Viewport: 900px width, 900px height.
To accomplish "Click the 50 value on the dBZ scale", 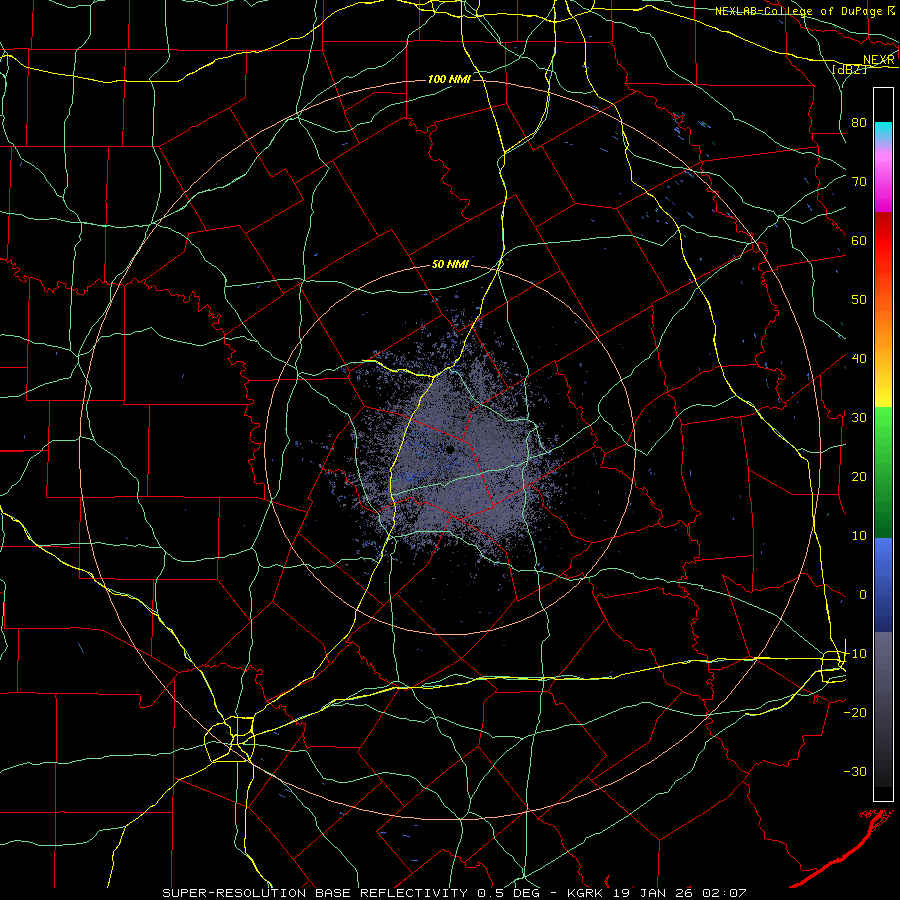I will click(x=859, y=300).
